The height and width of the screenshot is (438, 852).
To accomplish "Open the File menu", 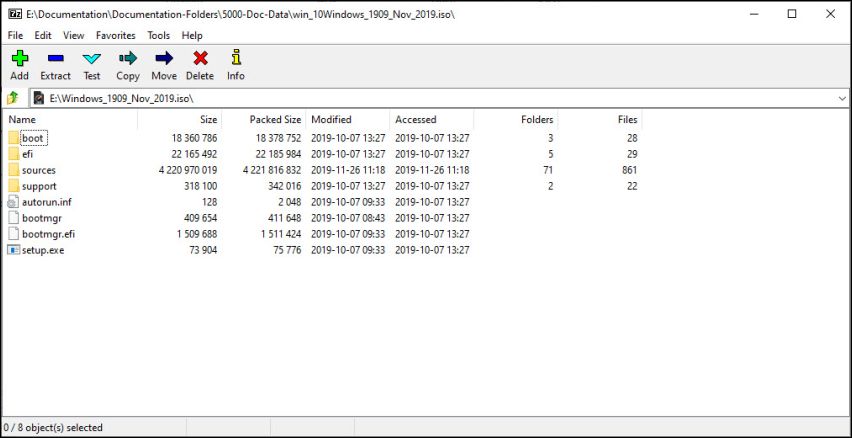I will [x=15, y=35].
